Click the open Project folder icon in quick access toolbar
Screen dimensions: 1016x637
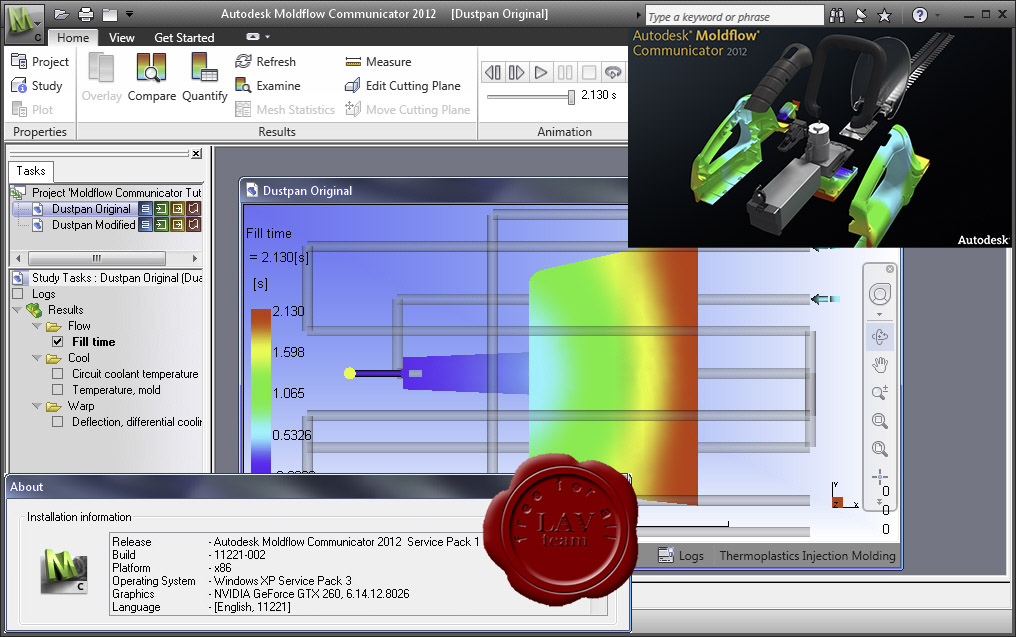click(x=110, y=14)
